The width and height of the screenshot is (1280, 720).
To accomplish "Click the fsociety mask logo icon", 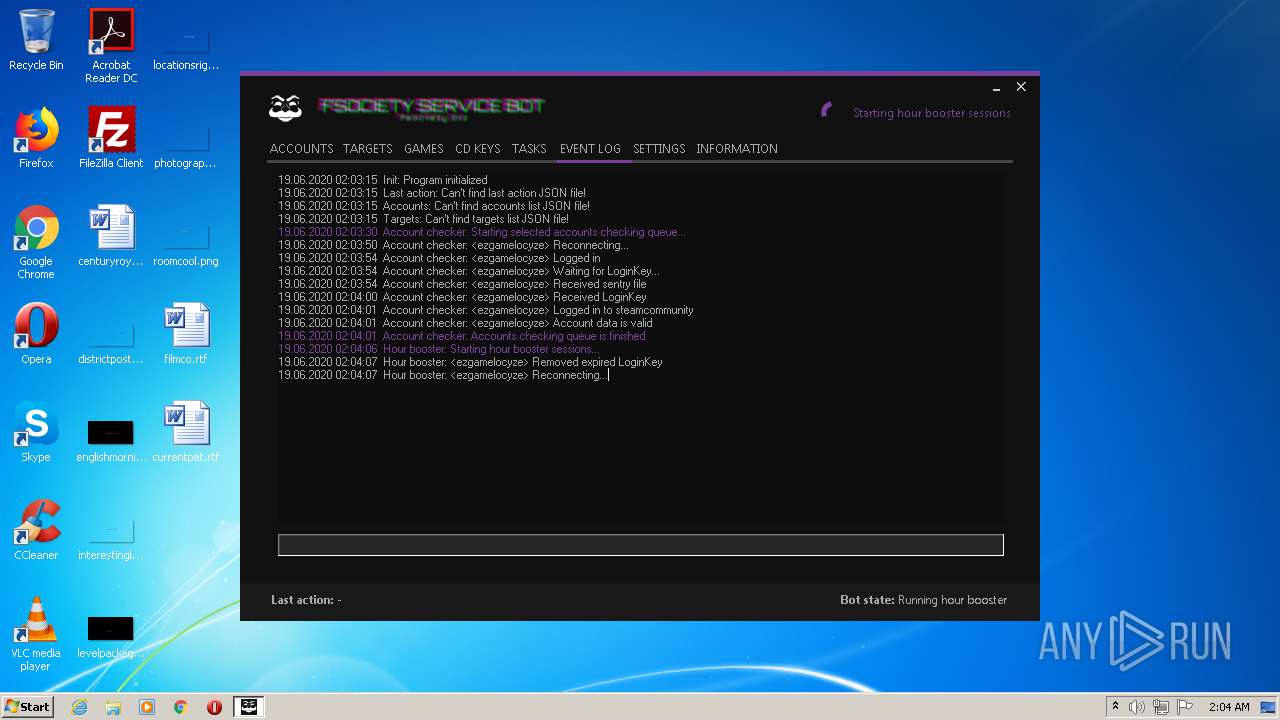I will [x=285, y=108].
